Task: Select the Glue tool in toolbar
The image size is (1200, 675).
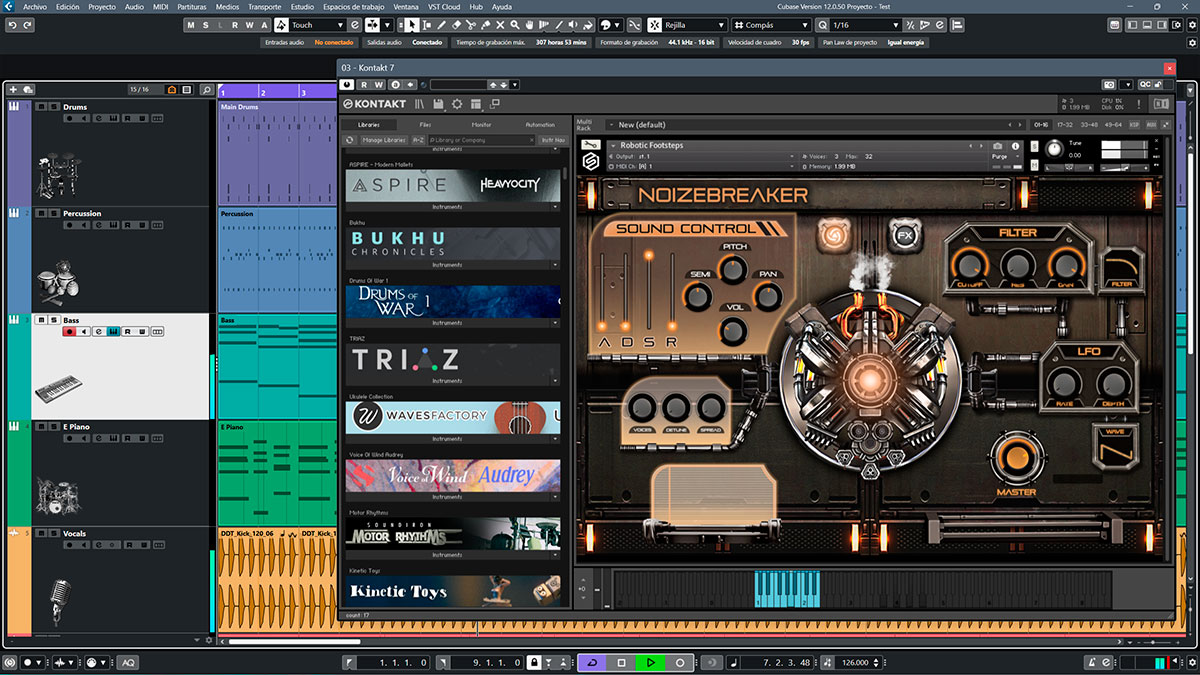Action: pyautogui.click(x=487, y=24)
